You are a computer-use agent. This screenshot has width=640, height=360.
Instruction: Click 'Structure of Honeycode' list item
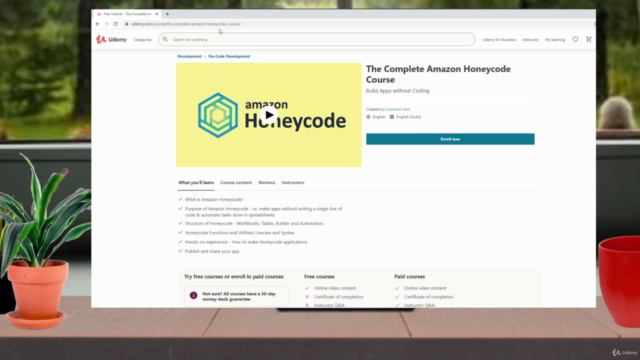point(254,224)
